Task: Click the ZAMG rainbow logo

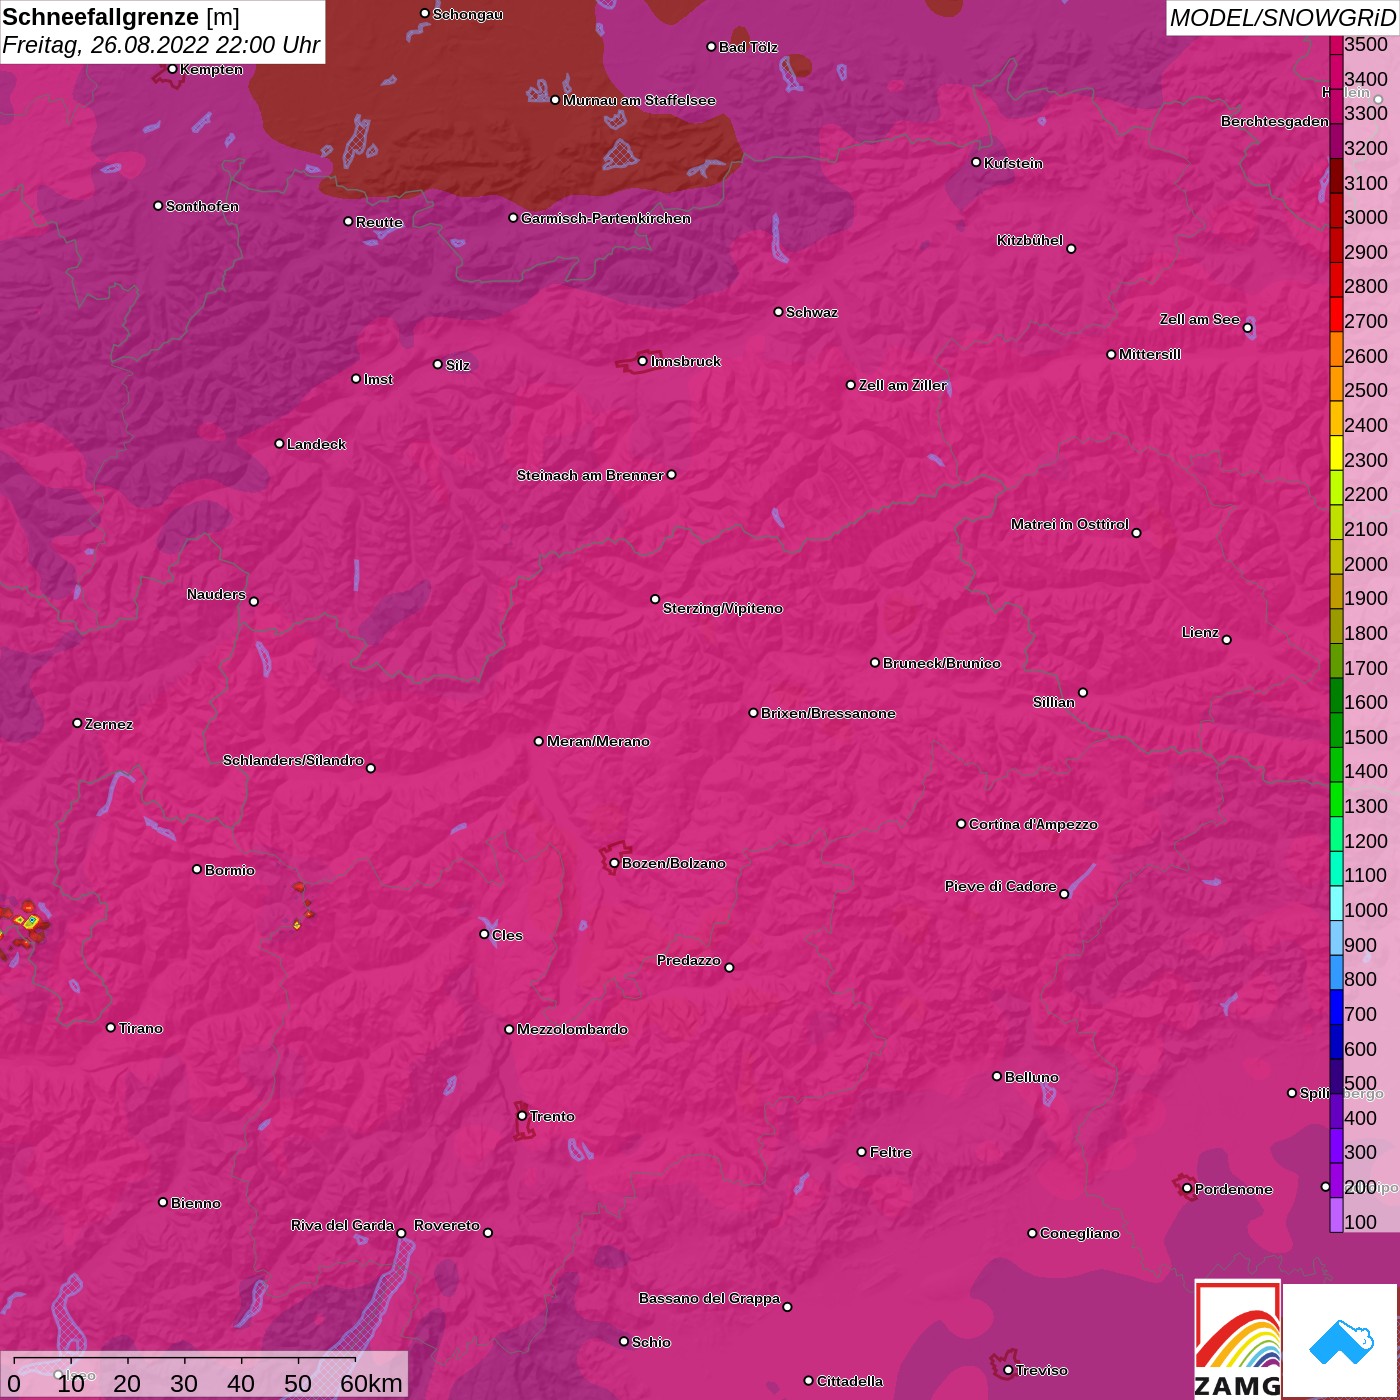Action: (x=1238, y=1339)
